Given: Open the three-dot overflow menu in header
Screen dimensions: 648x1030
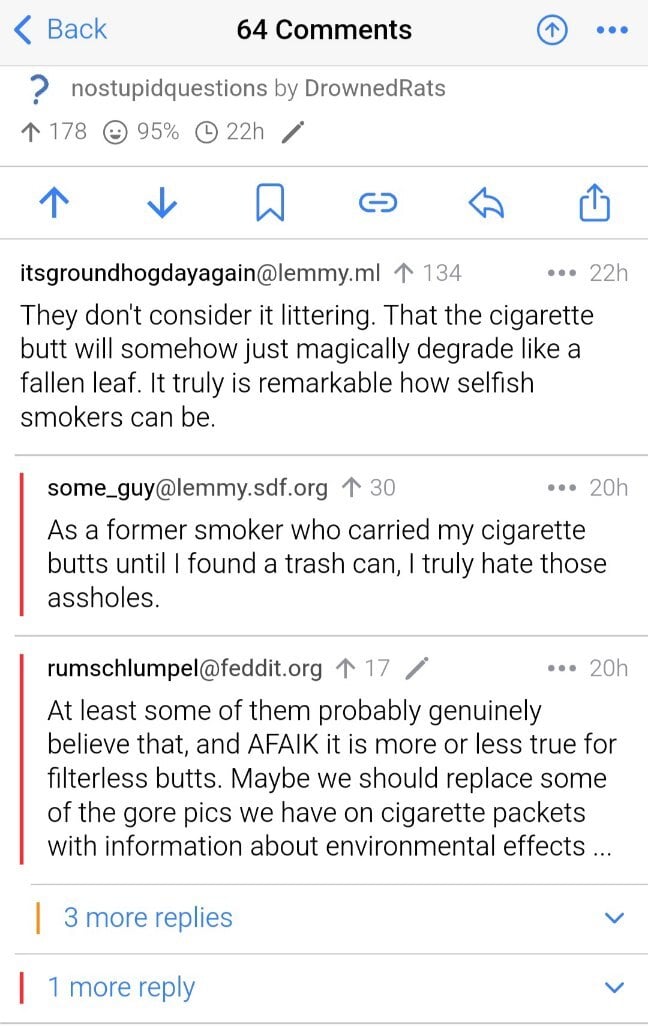Looking at the screenshot, I should [x=610, y=31].
